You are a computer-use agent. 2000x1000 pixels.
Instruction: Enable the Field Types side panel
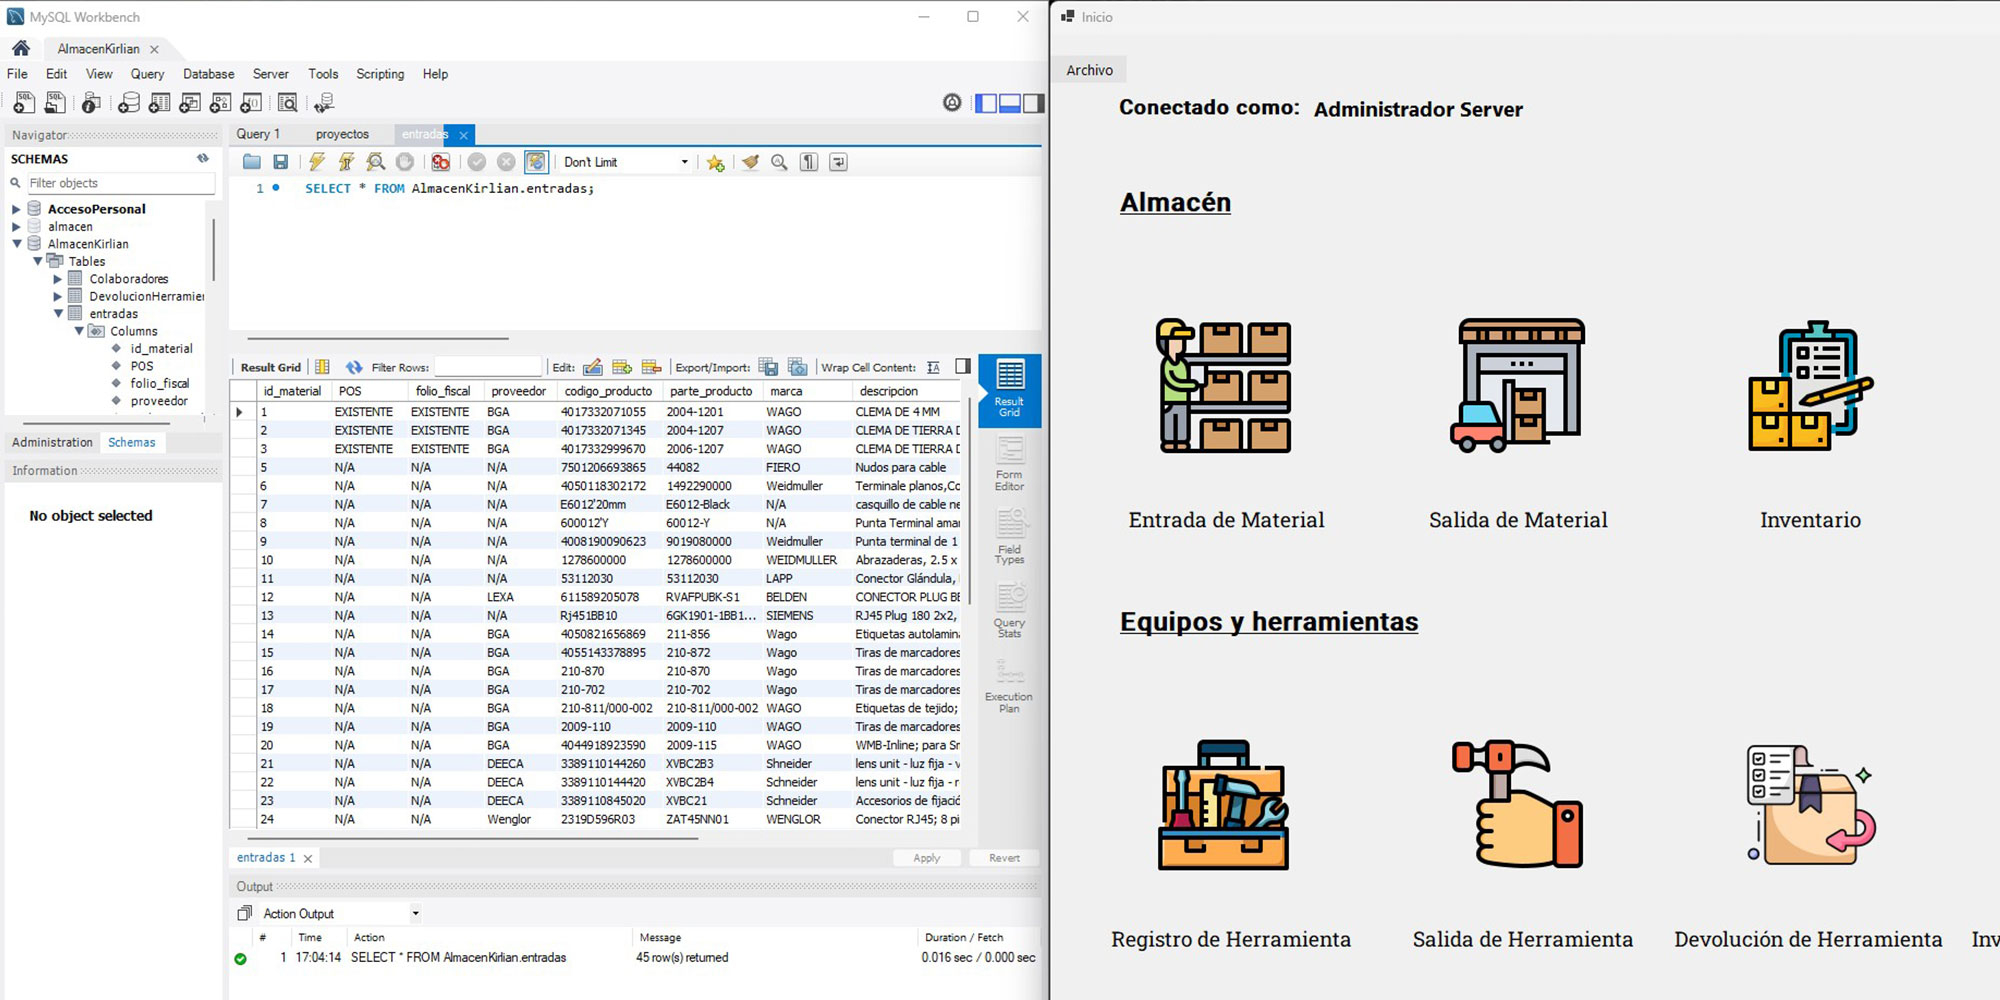click(x=1008, y=536)
